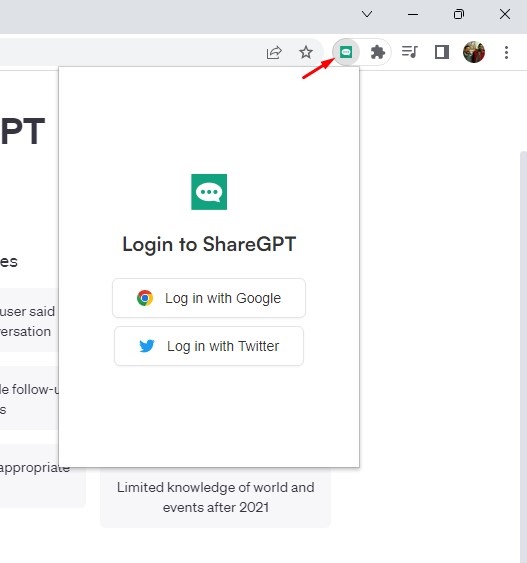This screenshot has width=527, height=563.
Task: Expand the tab search chevron
Action: [367, 14]
